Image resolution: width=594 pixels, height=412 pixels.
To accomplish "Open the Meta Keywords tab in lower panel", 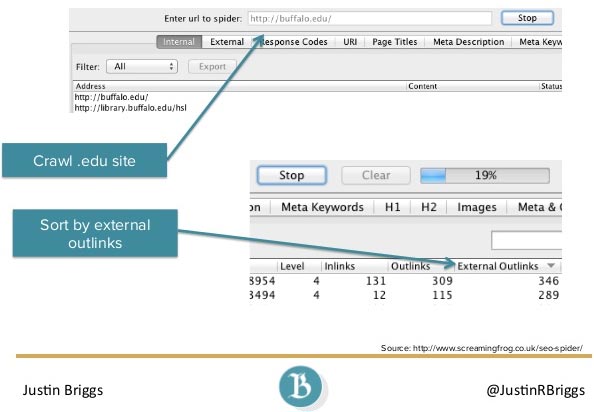I will (x=322, y=207).
